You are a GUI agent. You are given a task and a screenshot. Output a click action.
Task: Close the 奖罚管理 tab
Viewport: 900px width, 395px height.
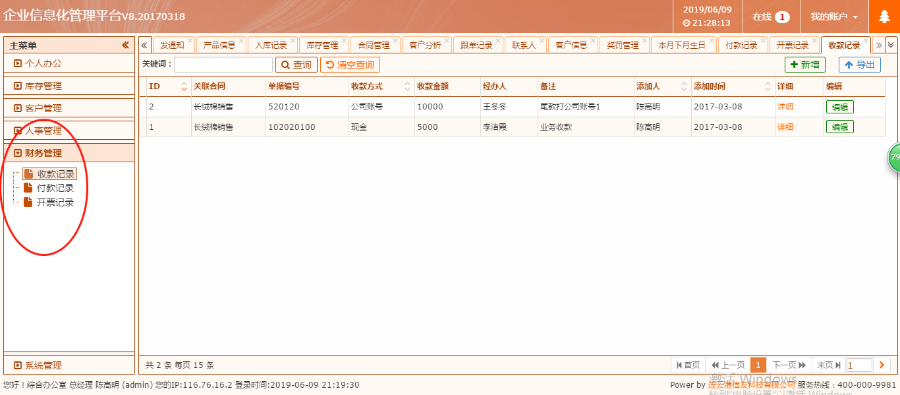[644, 40]
